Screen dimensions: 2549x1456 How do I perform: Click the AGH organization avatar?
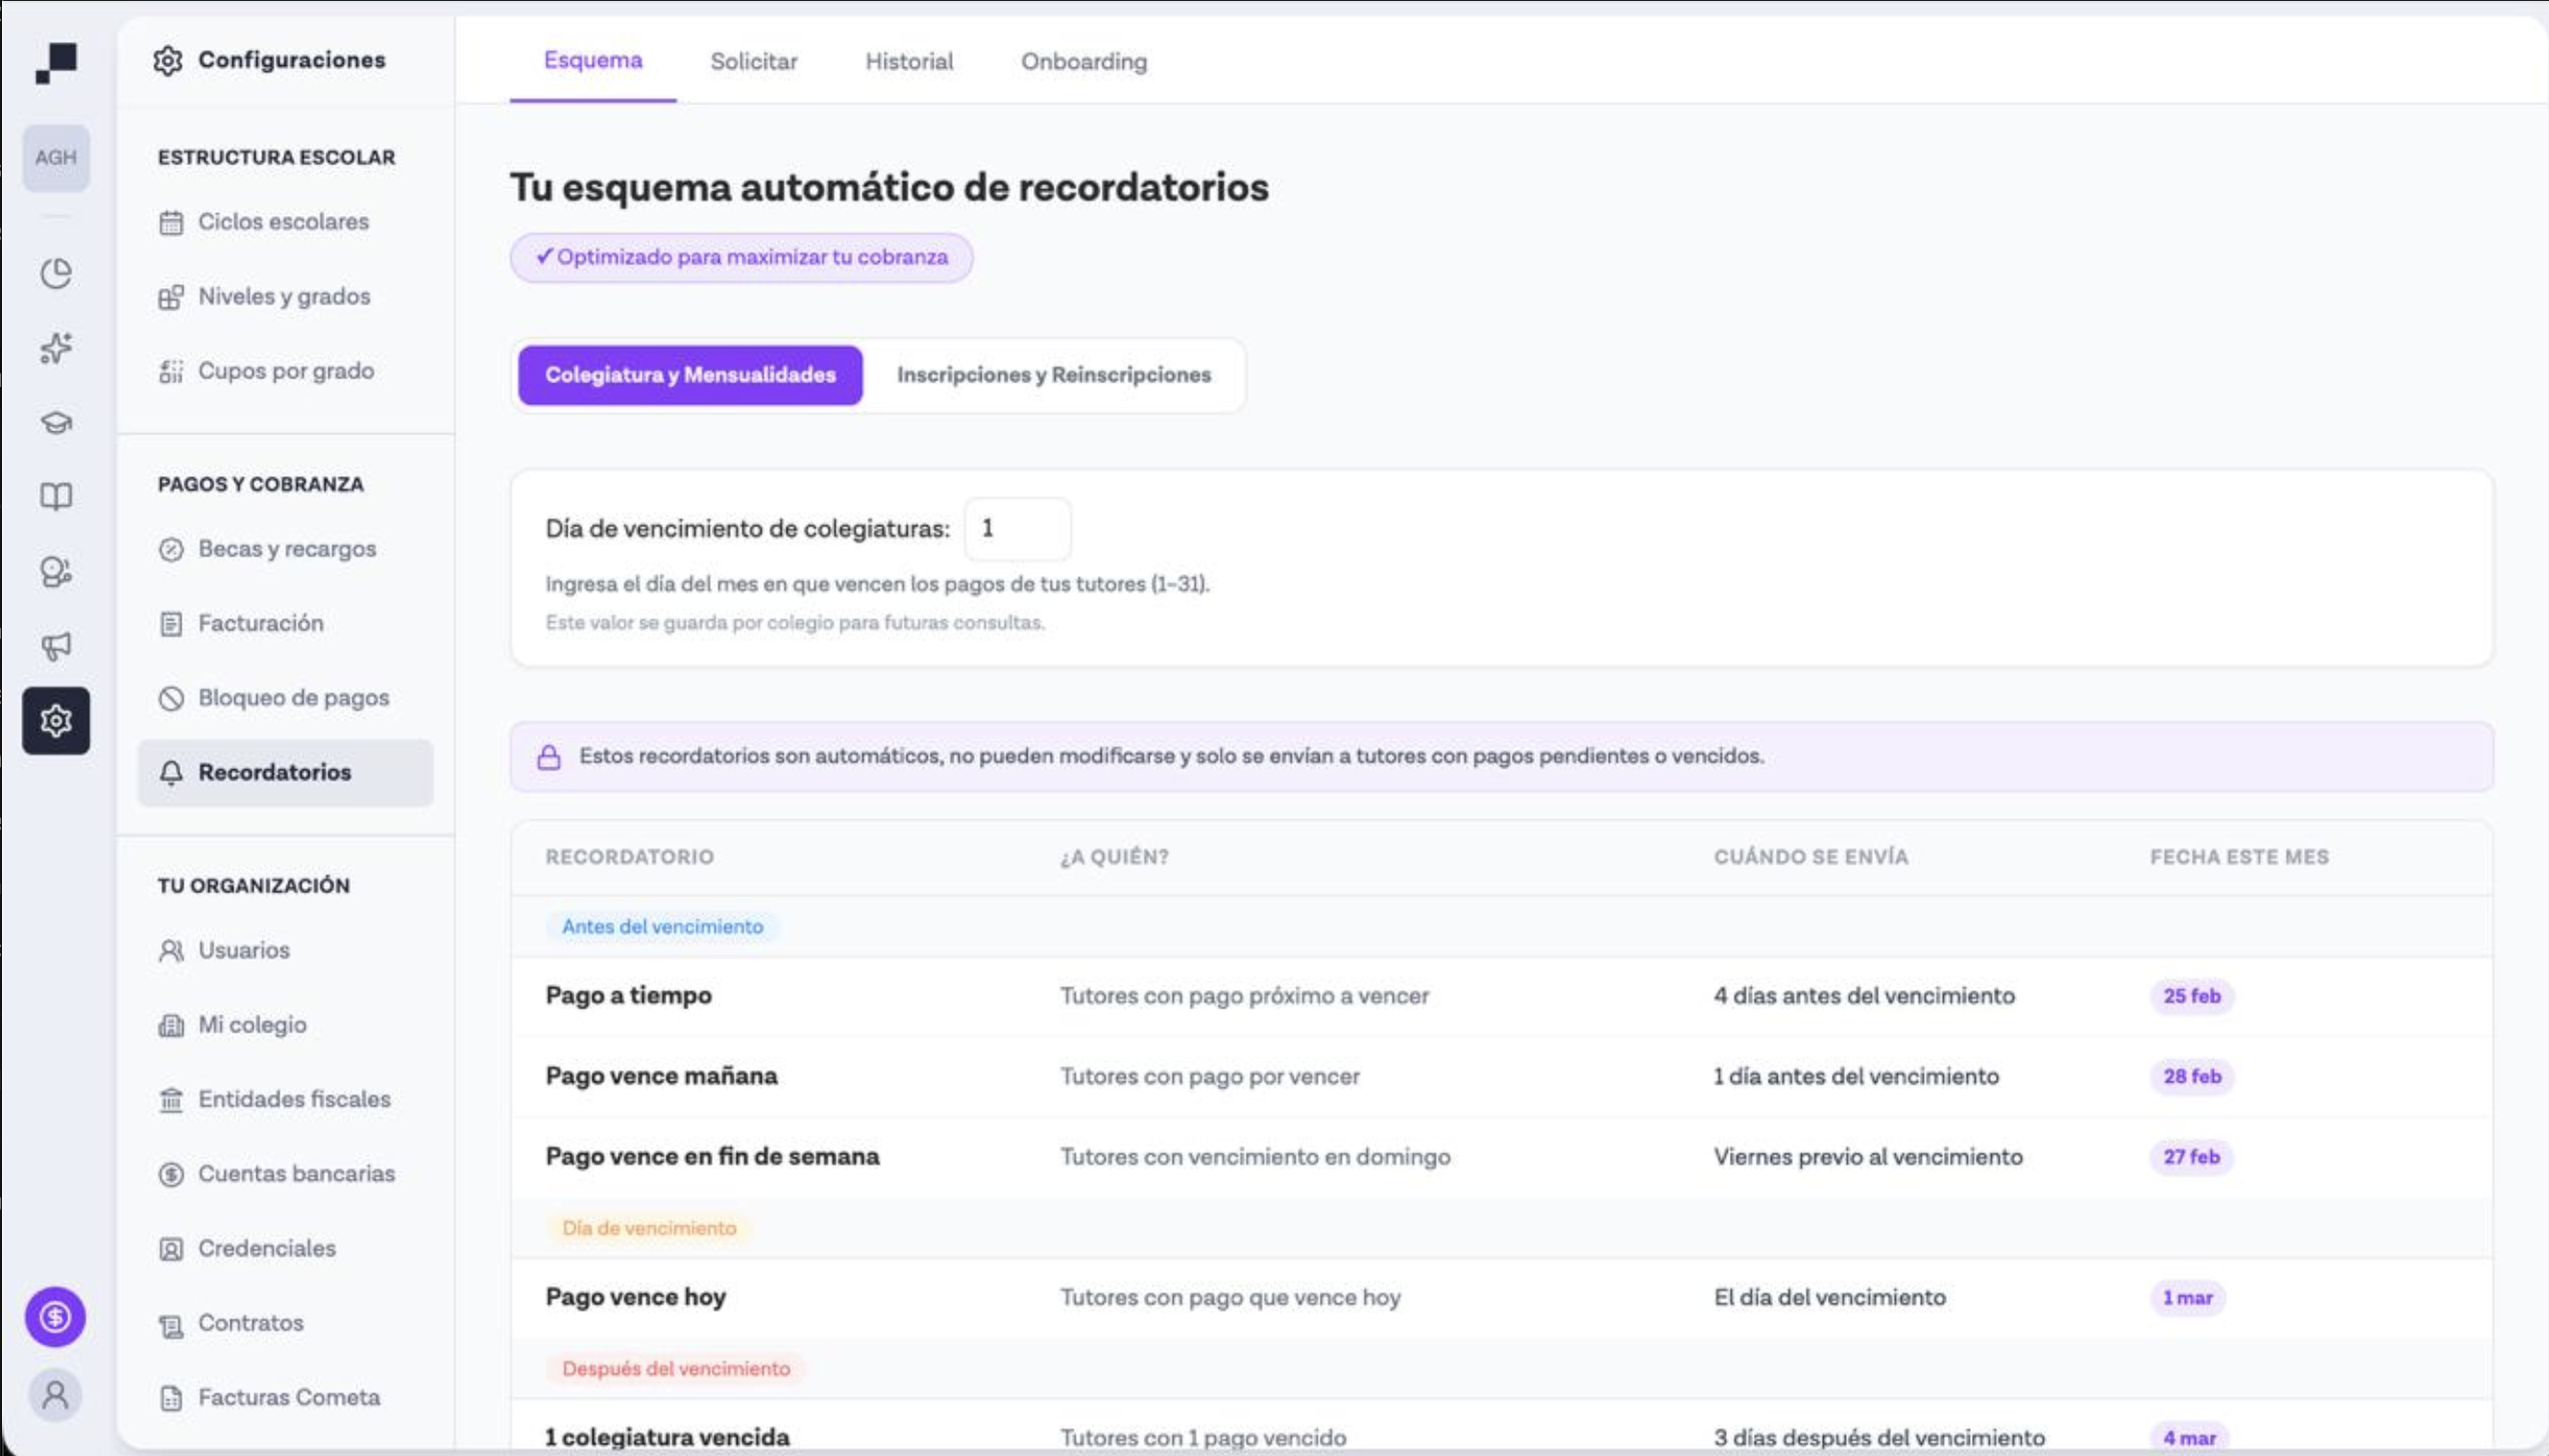point(56,157)
